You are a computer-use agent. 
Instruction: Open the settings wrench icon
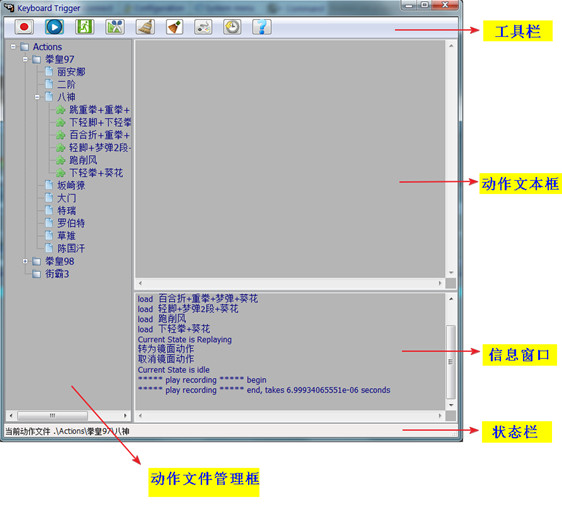click(203, 27)
